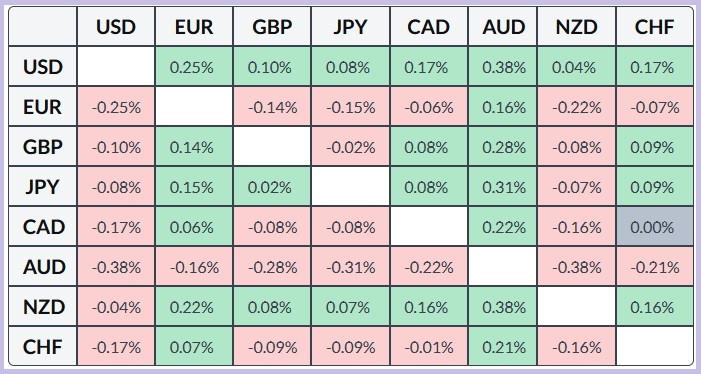Click the AUD row, USD cell -0.38%
701x374 pixels.
click(116, 267)
